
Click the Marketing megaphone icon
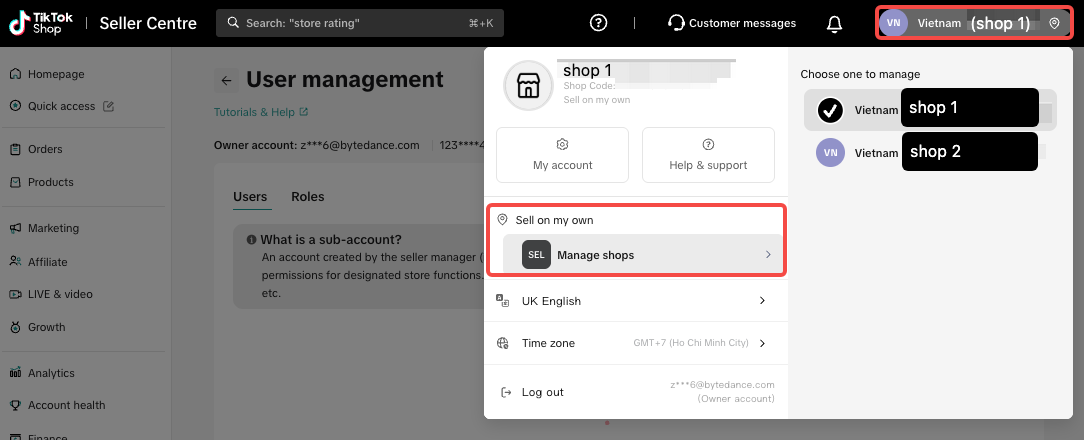pyautogui.click(x=15, y=228)
